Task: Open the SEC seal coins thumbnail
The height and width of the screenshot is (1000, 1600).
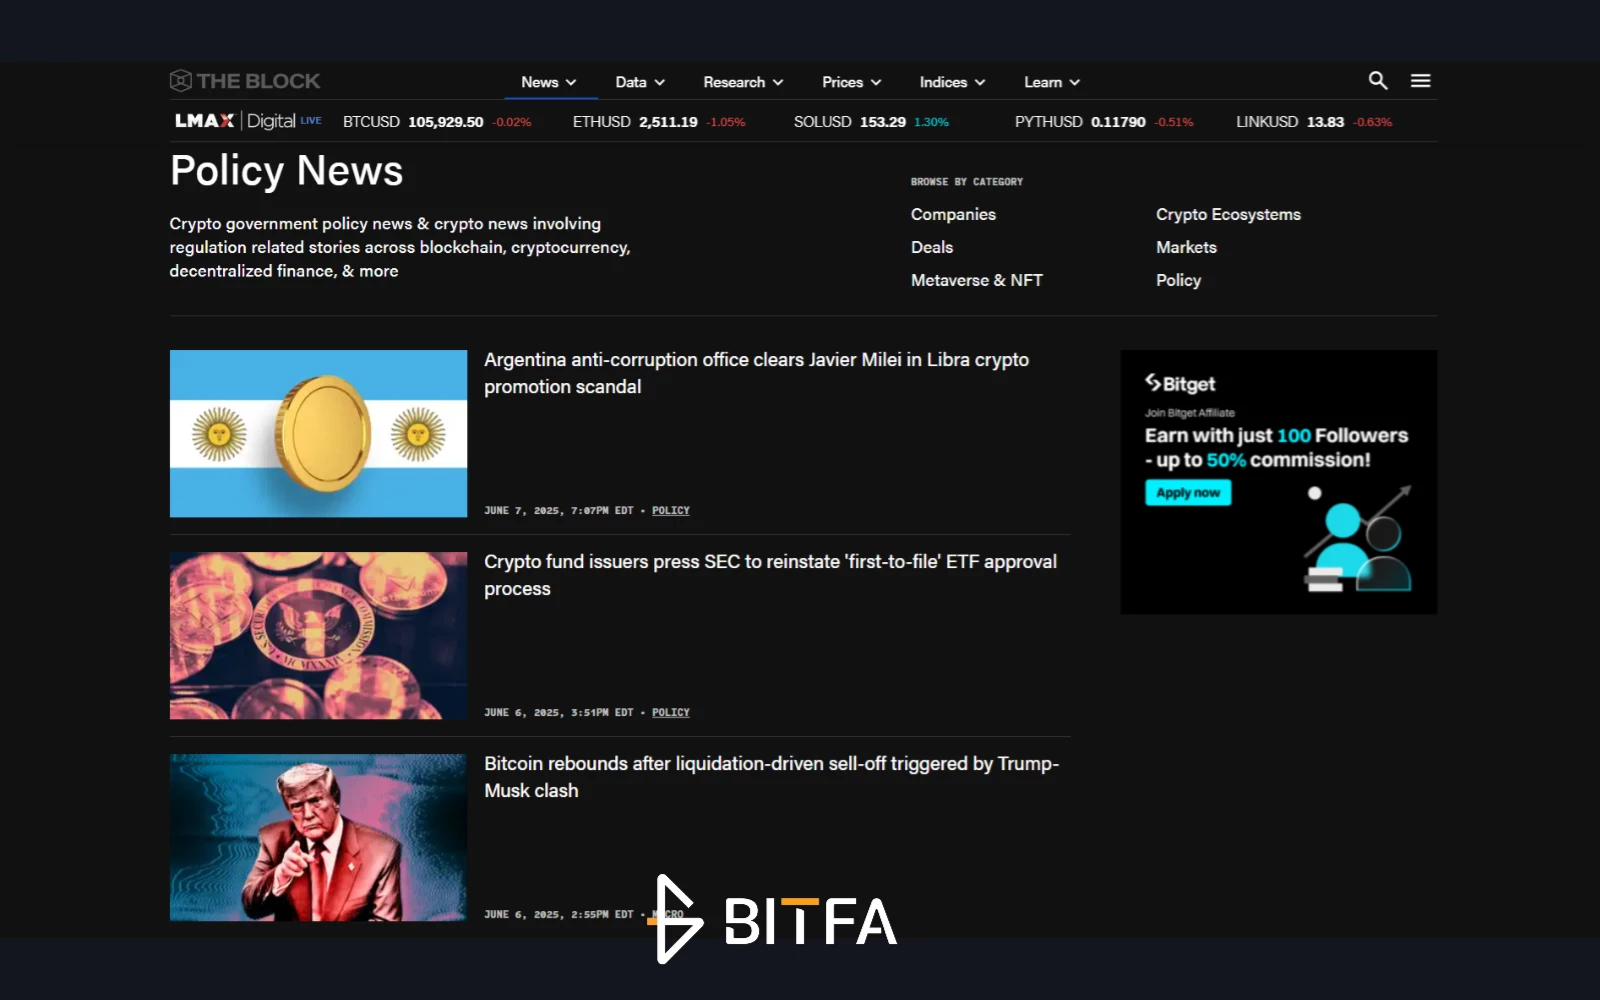Action: [318, 635]
